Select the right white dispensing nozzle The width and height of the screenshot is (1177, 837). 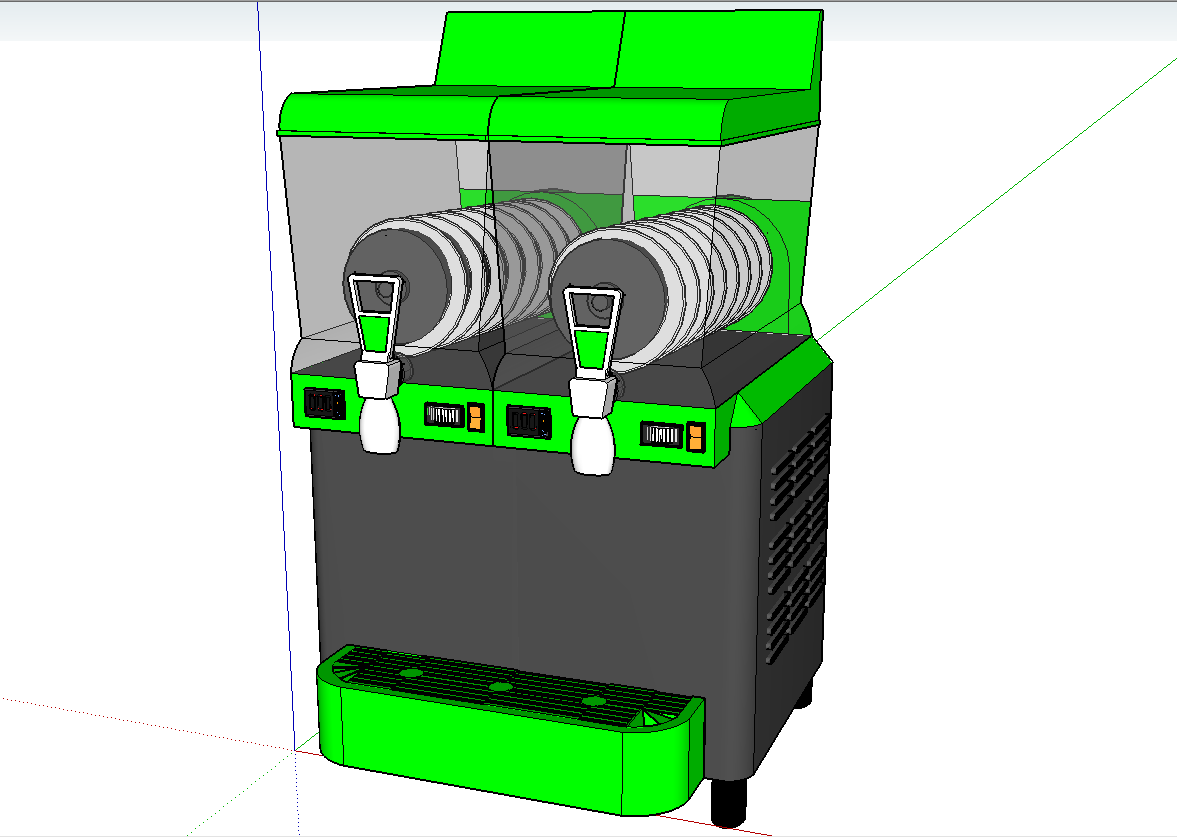(593, 444)
